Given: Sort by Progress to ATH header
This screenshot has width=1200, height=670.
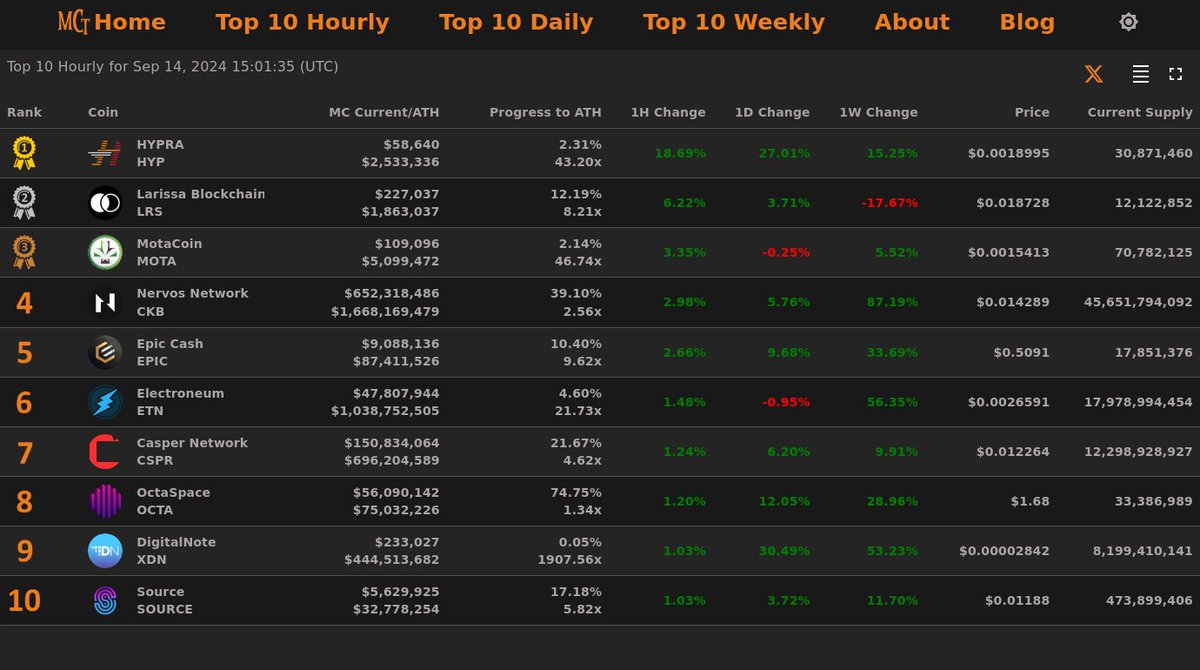Looking at the screenshot, I should click(545, 112).
